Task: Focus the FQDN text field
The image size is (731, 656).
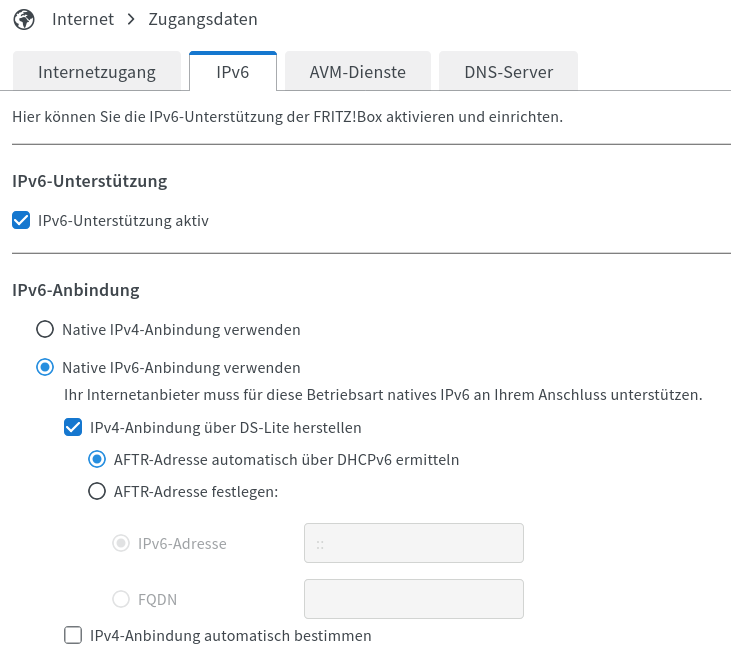Action: coord(413,599)
